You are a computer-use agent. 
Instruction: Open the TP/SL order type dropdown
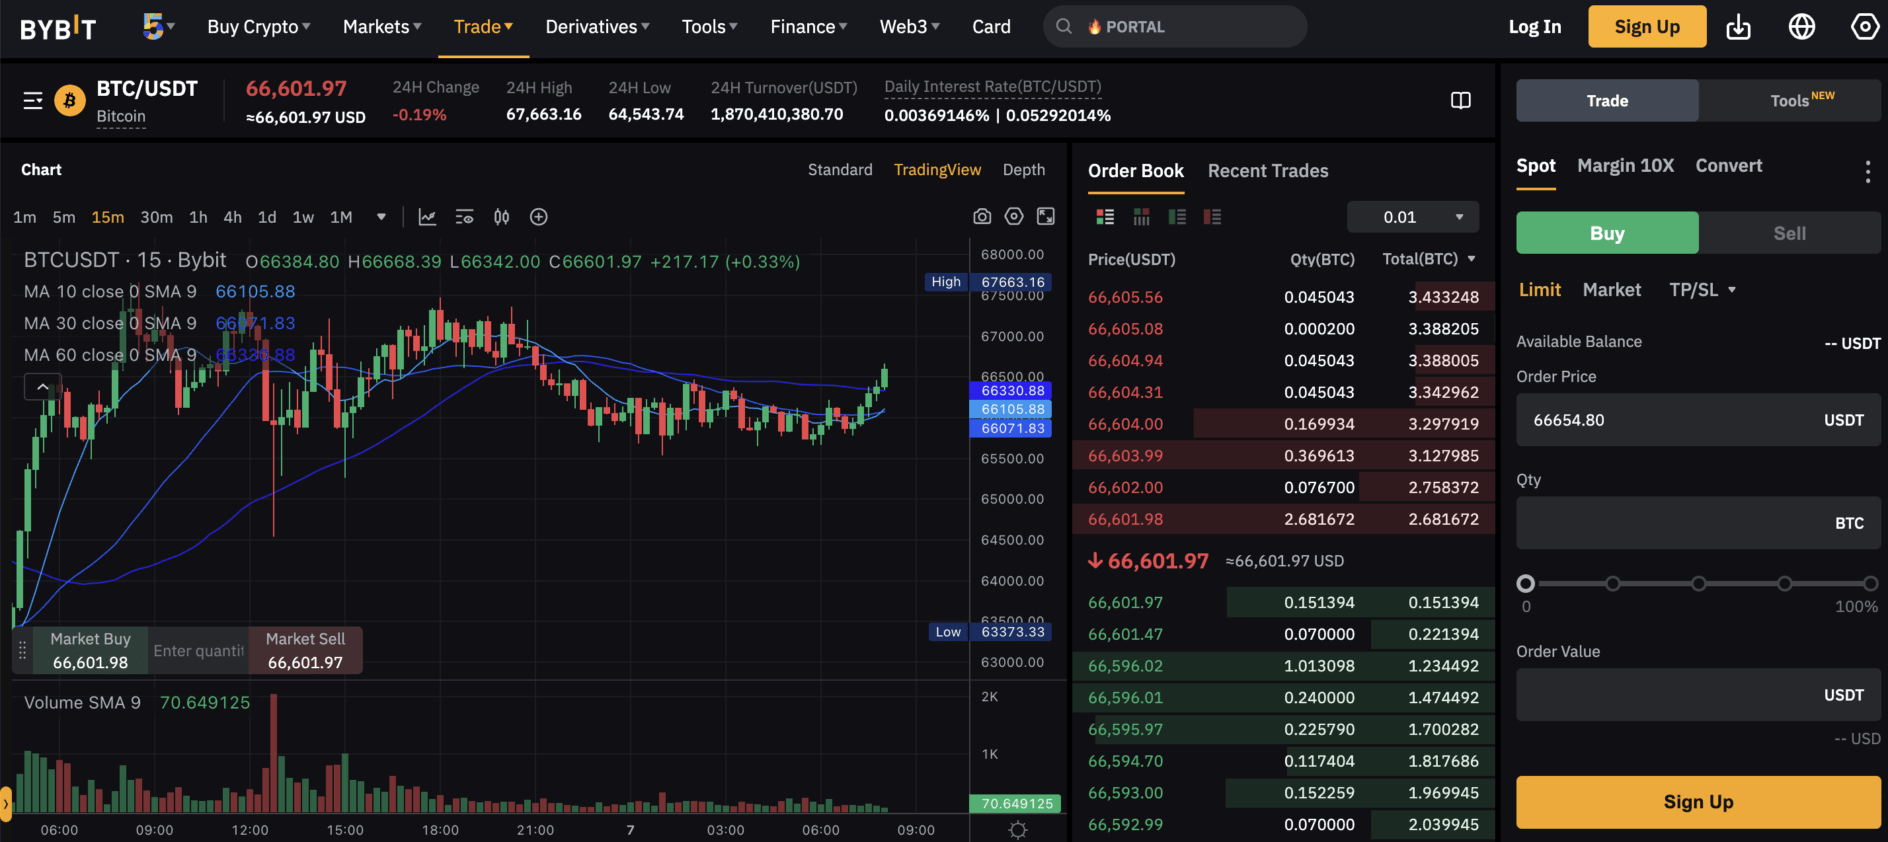tap(1702, 290)
